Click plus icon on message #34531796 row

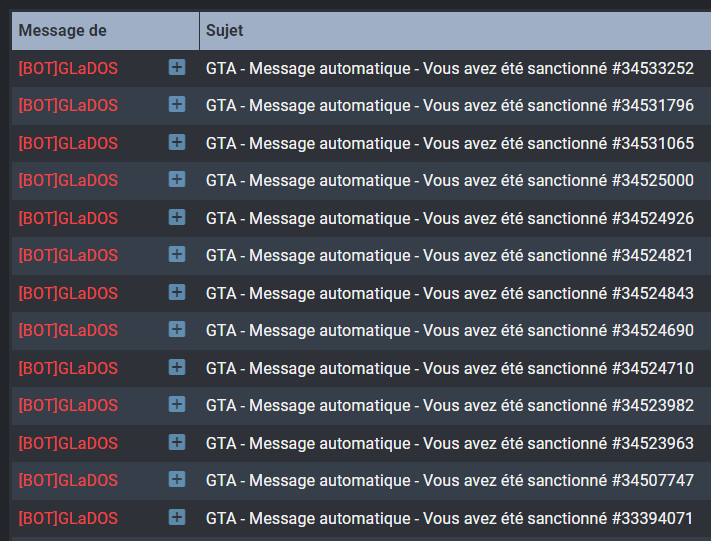coord(177,105)
